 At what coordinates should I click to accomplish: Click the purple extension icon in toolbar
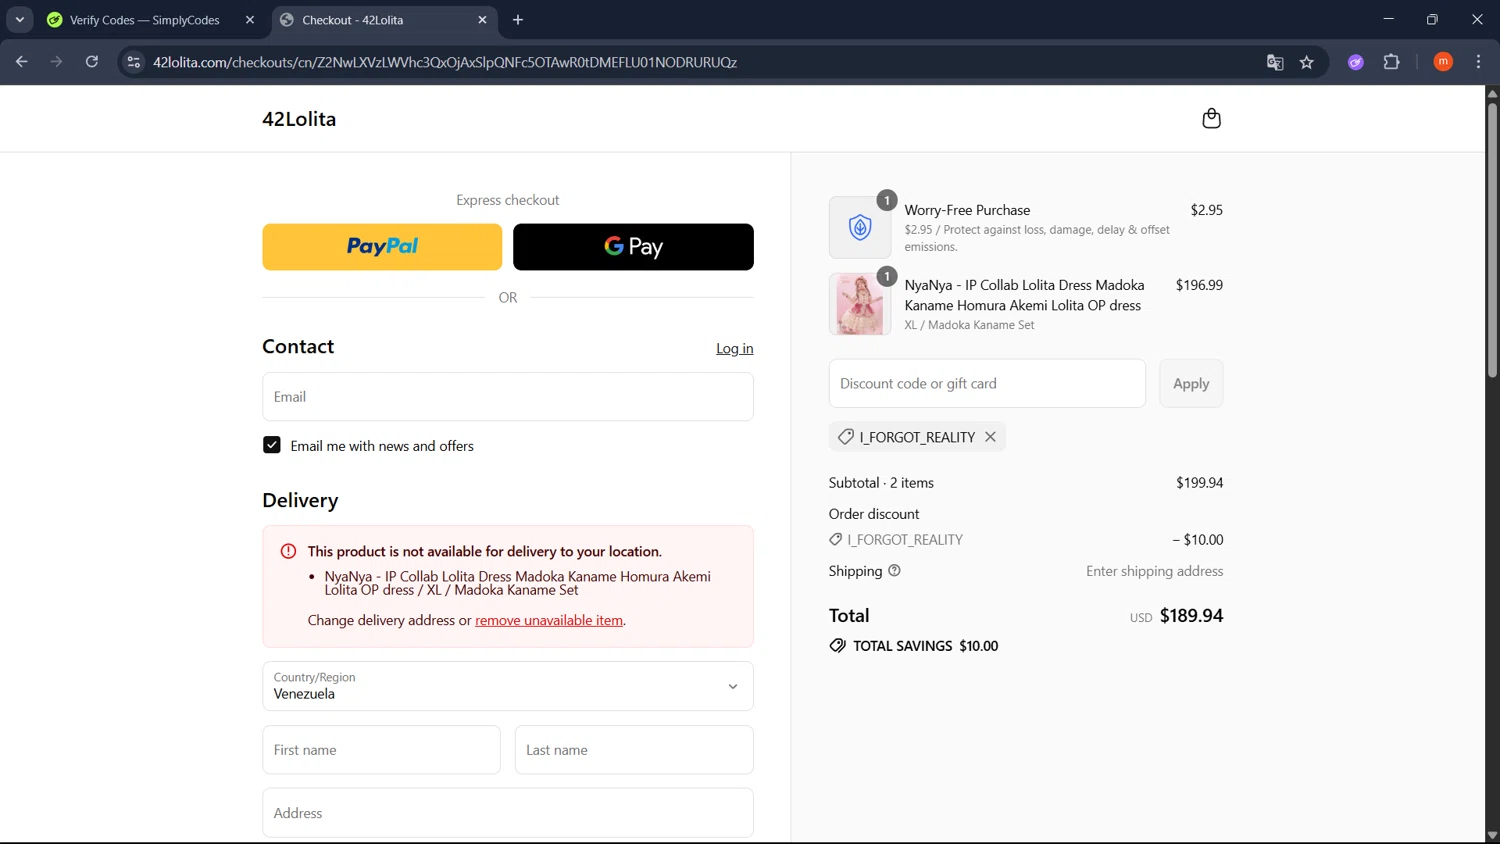coord(1356,62)
